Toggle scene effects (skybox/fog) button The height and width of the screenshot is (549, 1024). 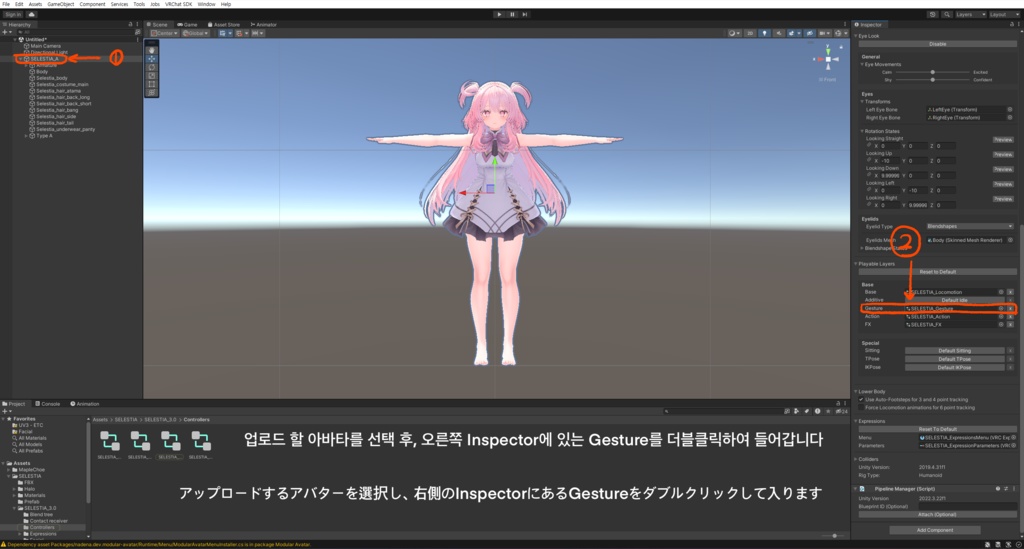pyautogui.click(x=792, y=33)
